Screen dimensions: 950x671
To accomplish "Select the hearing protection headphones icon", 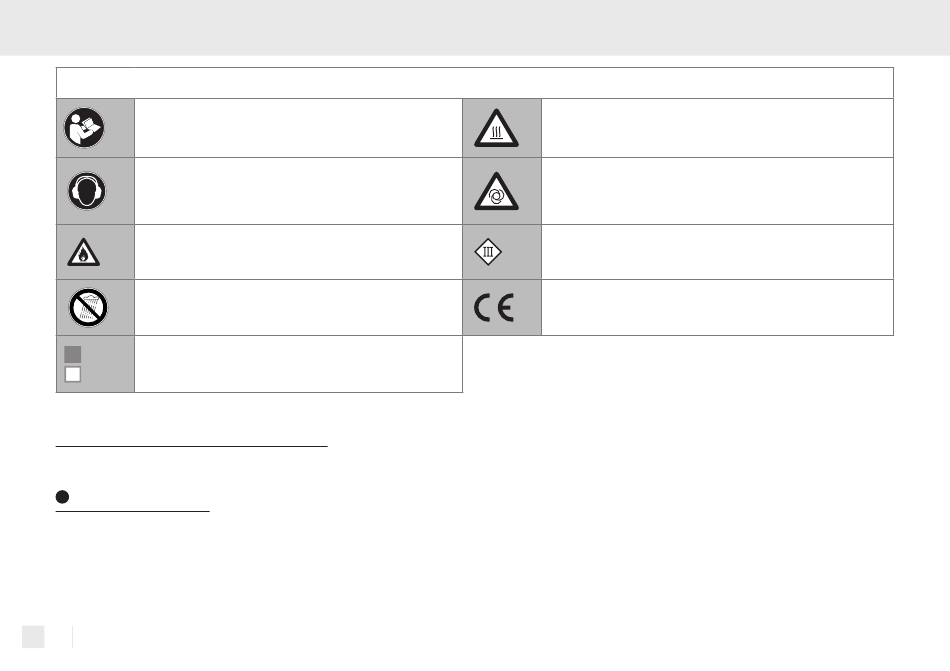I will [87, 191].
